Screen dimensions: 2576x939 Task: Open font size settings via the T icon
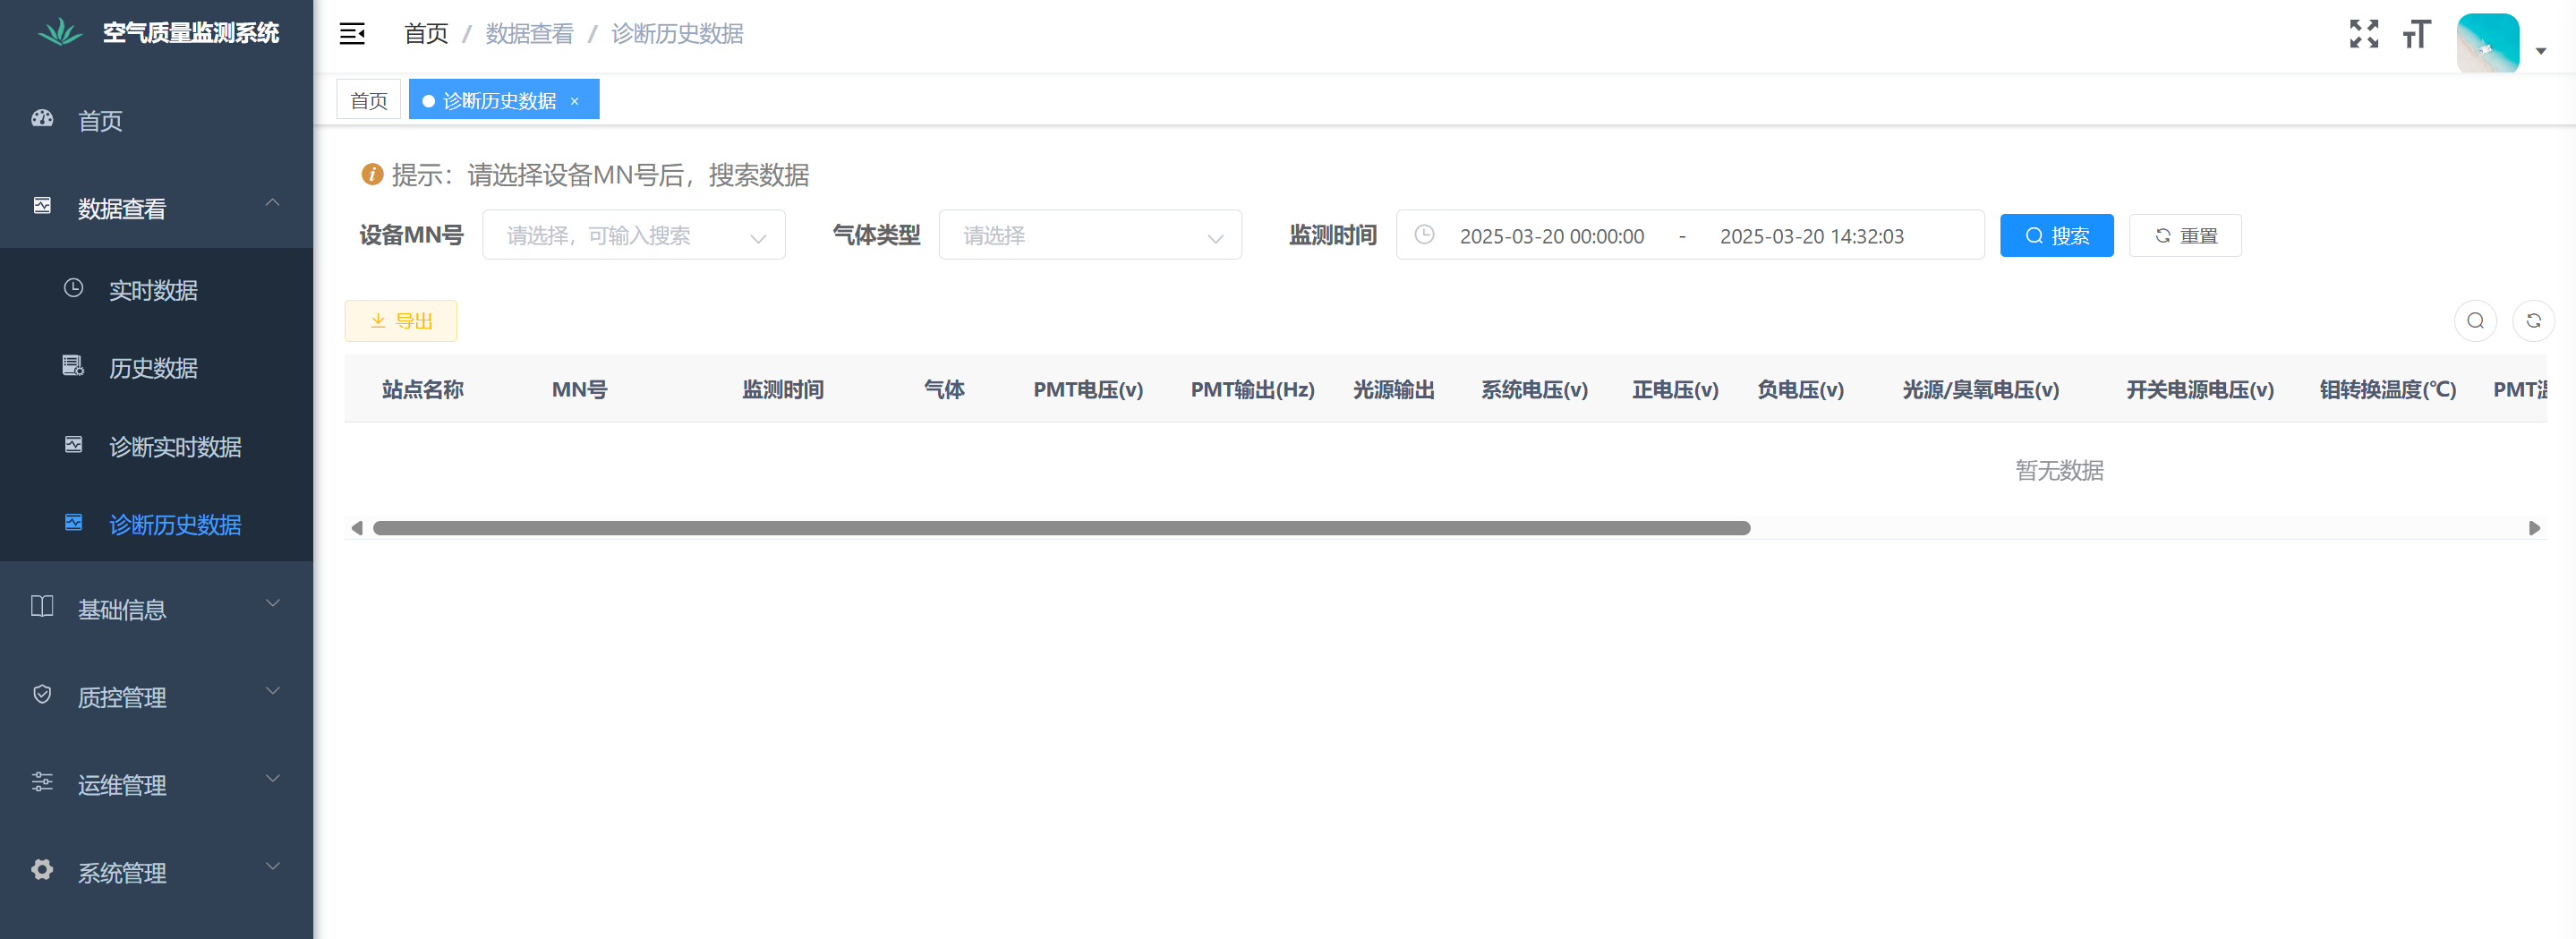pyautogui.click(x=2417, y=33)
